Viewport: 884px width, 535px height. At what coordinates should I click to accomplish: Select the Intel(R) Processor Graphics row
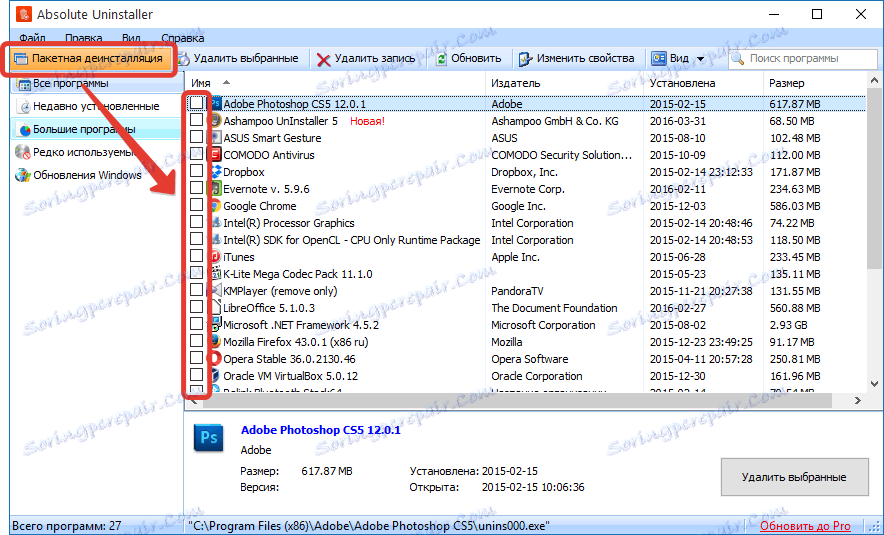click(525, 223)
